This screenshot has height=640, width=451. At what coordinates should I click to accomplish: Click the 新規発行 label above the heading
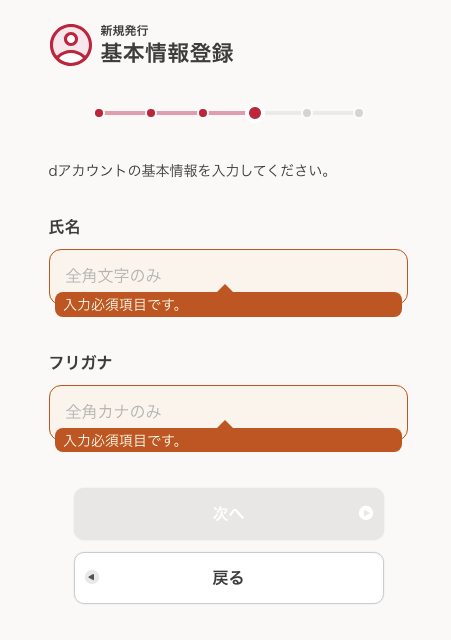click(124, 30)
